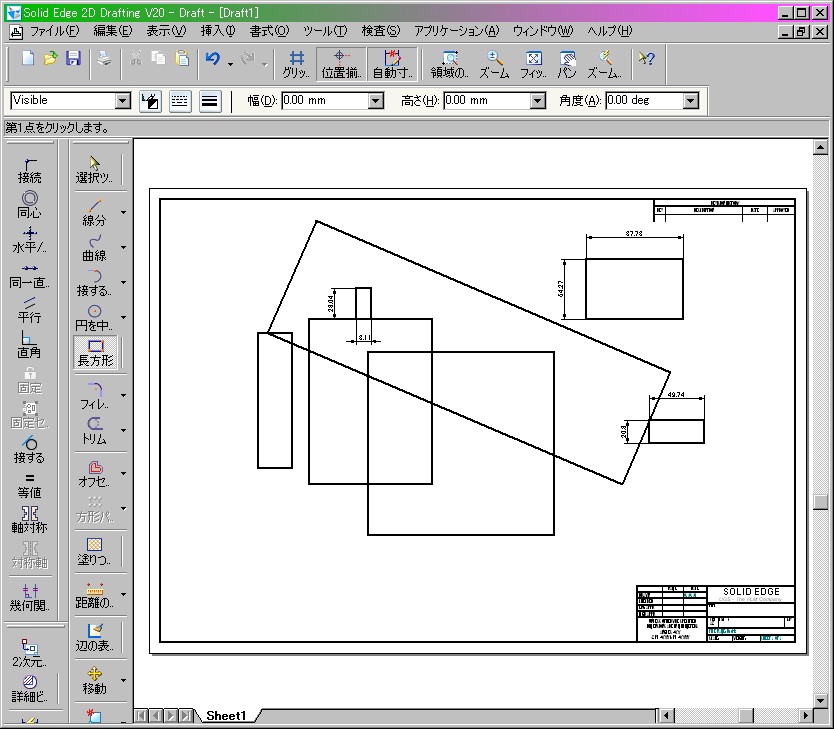Viewport: 834px width, 729px height.
Task: Click the vertical scrollbar thumb
Action: point(820,502)
